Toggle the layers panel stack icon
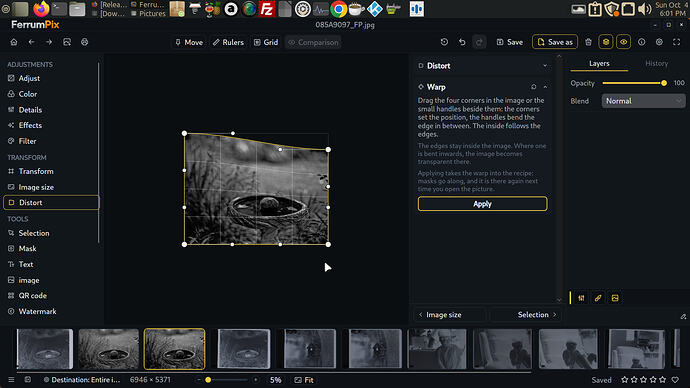Image resolution: width=690 pixels, height=388 pixels. click(606, 42)
